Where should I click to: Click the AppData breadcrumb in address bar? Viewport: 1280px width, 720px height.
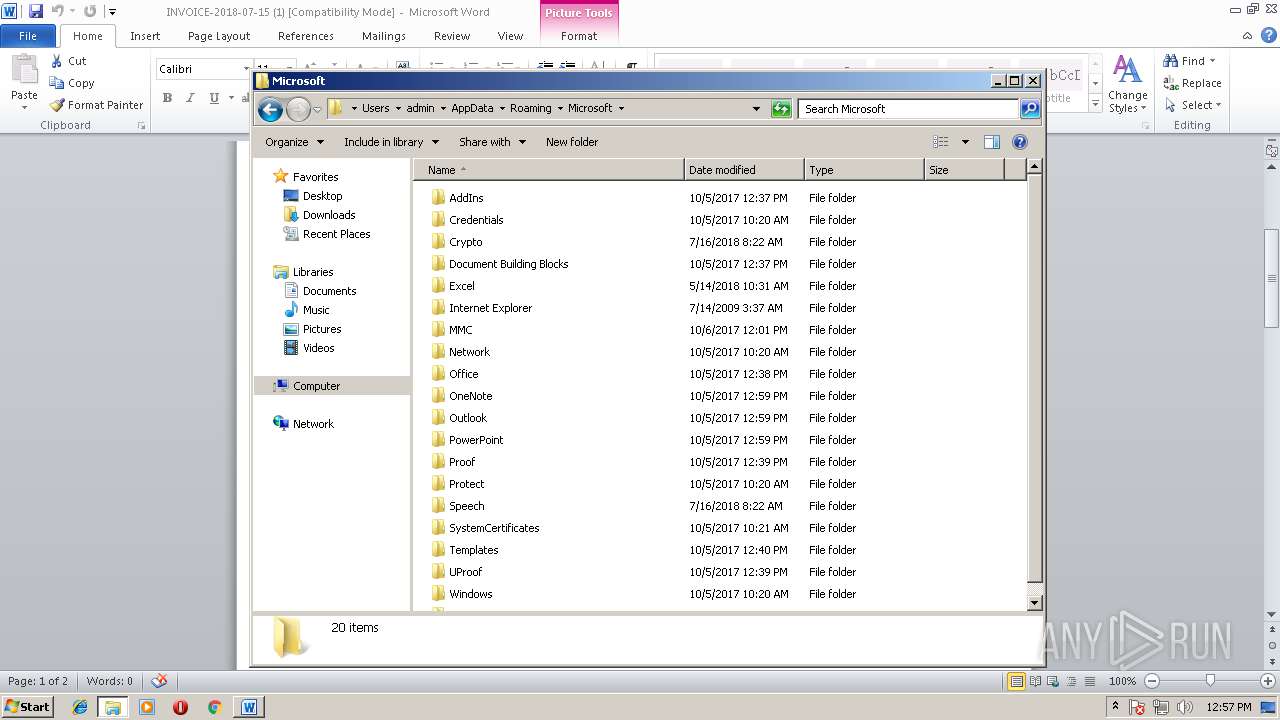point(472,109)
